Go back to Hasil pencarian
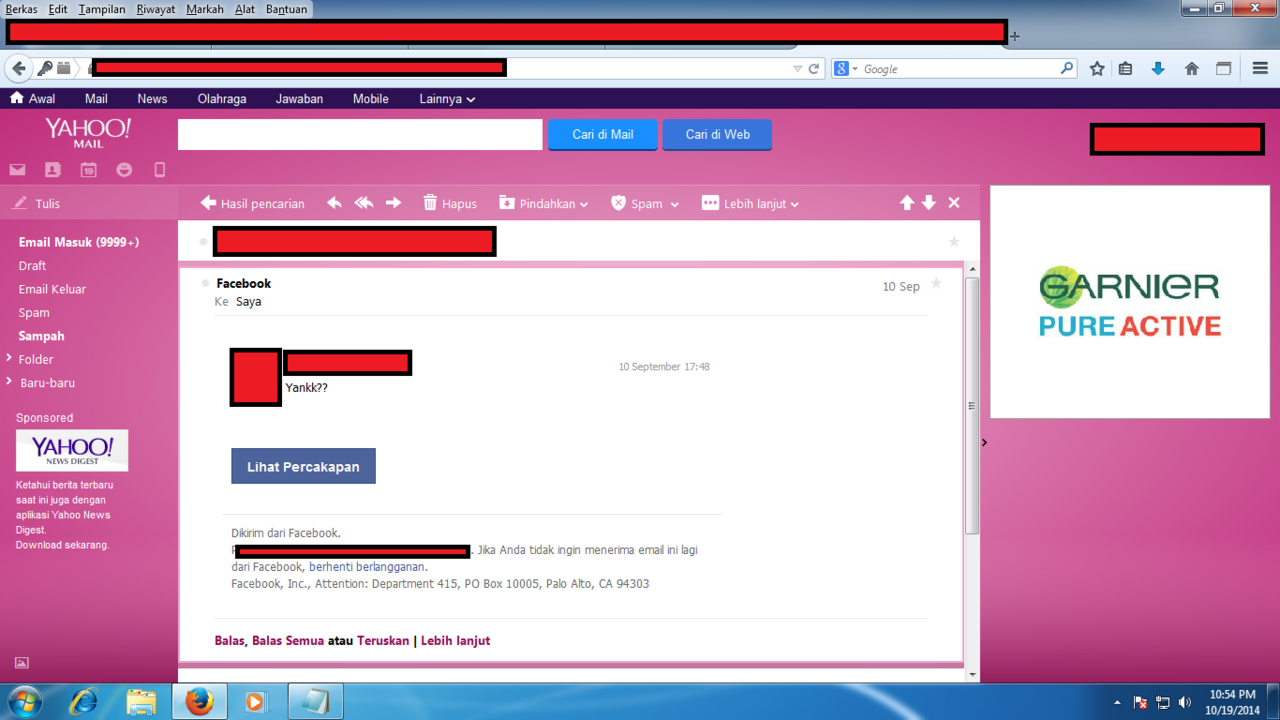Screen dimensions: 1280x720 pos(252,203)
